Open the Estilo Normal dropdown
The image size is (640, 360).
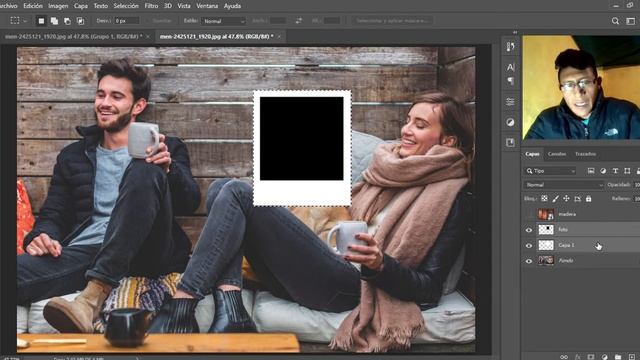[x=224, y=21]
